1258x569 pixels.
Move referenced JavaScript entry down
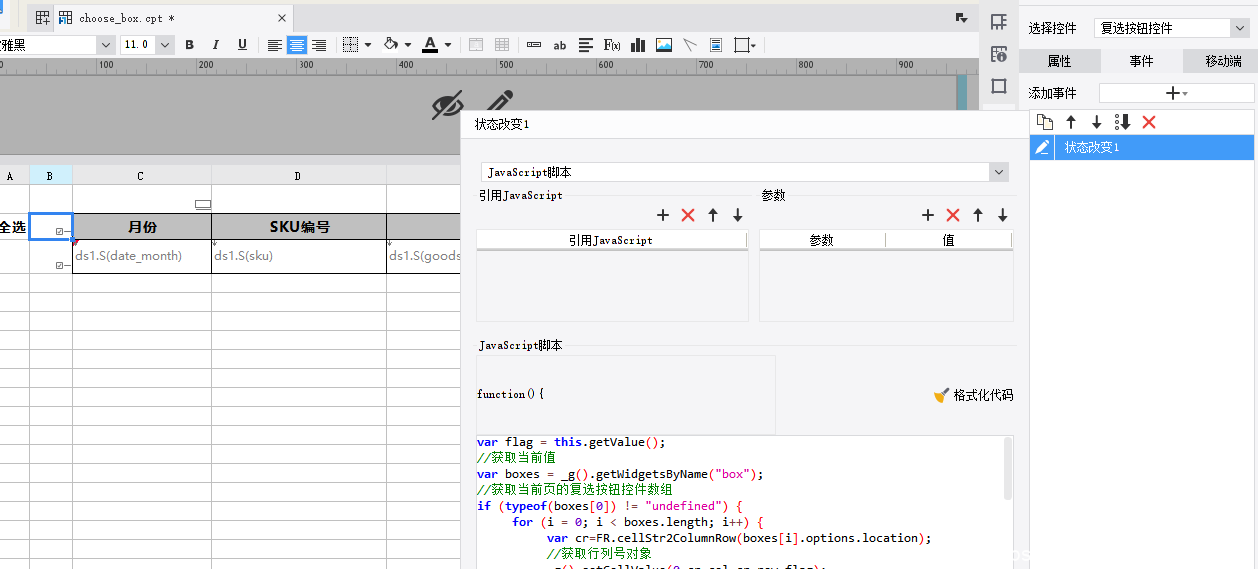pyautogui.click(x=738, y=215)
